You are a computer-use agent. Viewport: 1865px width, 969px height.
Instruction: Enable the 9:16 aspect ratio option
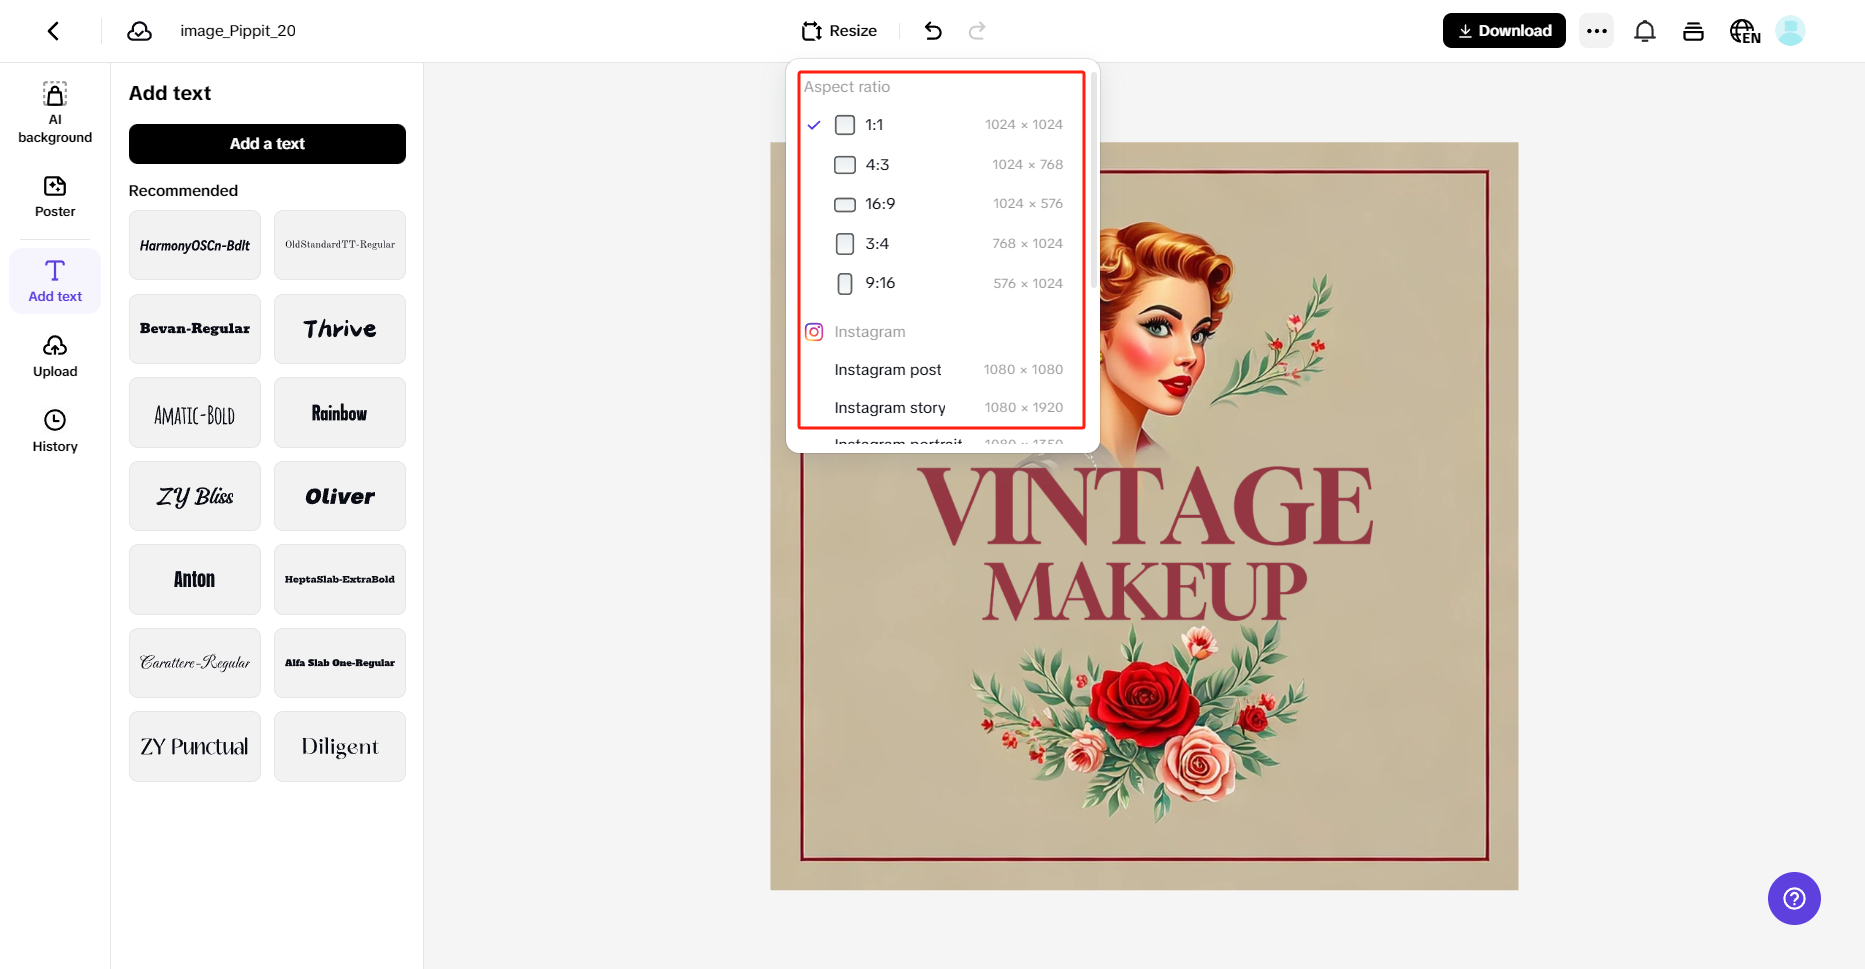[844, 283]
